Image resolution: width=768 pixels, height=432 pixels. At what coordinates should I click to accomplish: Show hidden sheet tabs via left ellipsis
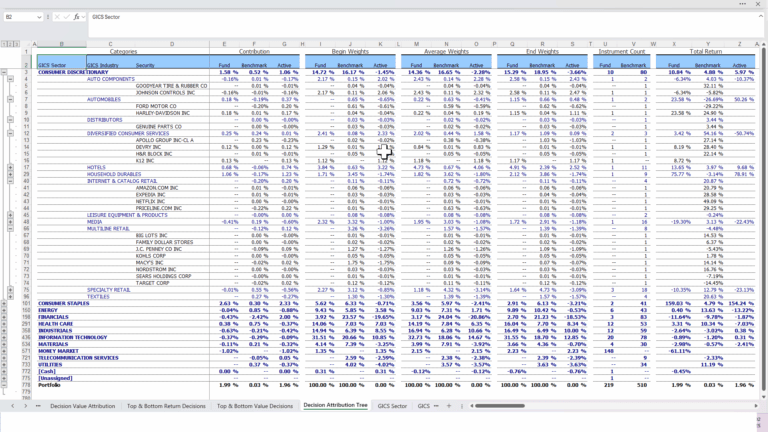pyautogui.click(x=38, y=406)
